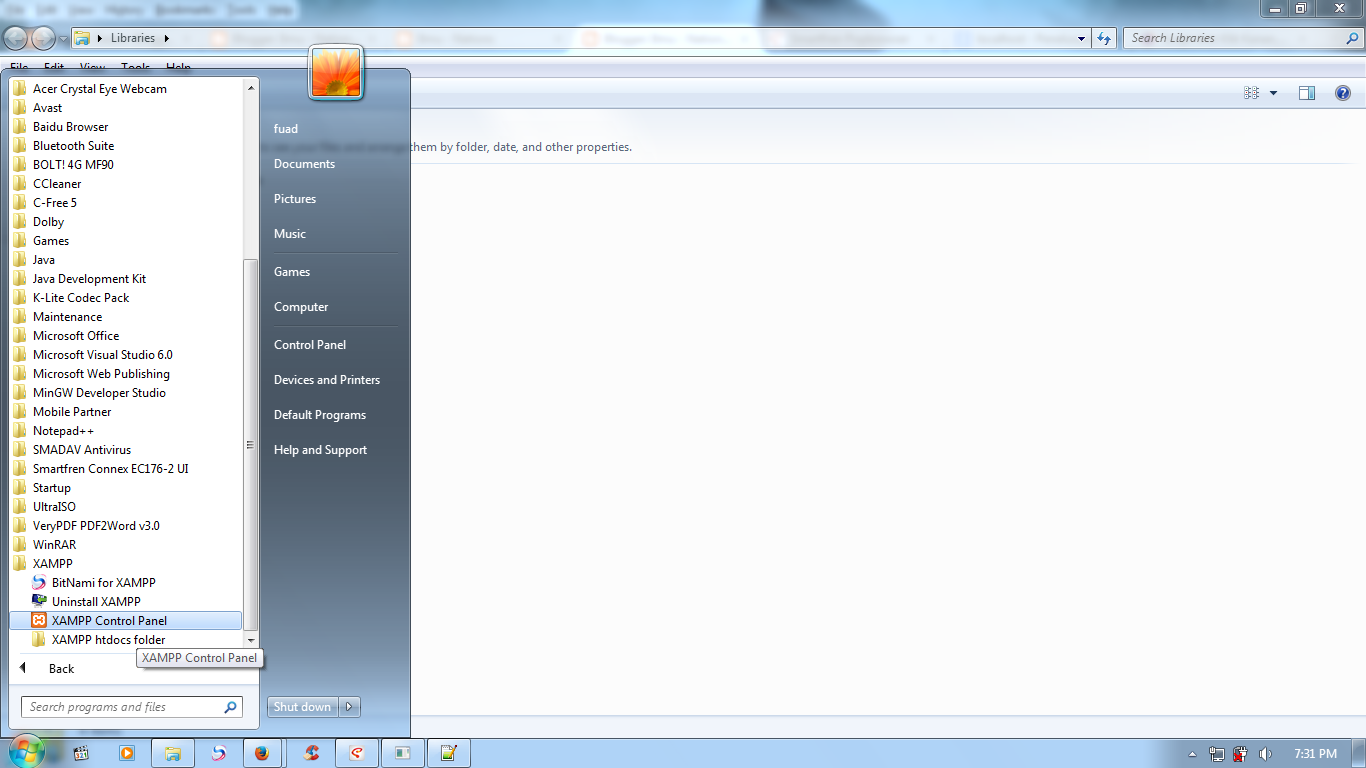Click the Help question mark icon

click(1343, 92)
